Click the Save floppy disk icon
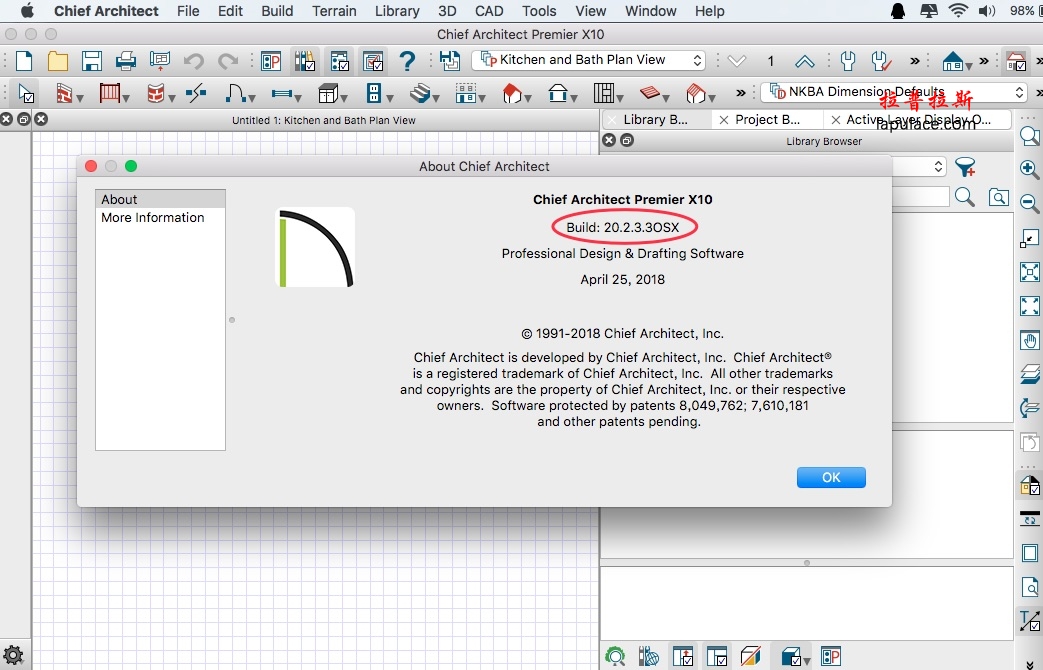The image size is (1043, 670). (91, 61)
